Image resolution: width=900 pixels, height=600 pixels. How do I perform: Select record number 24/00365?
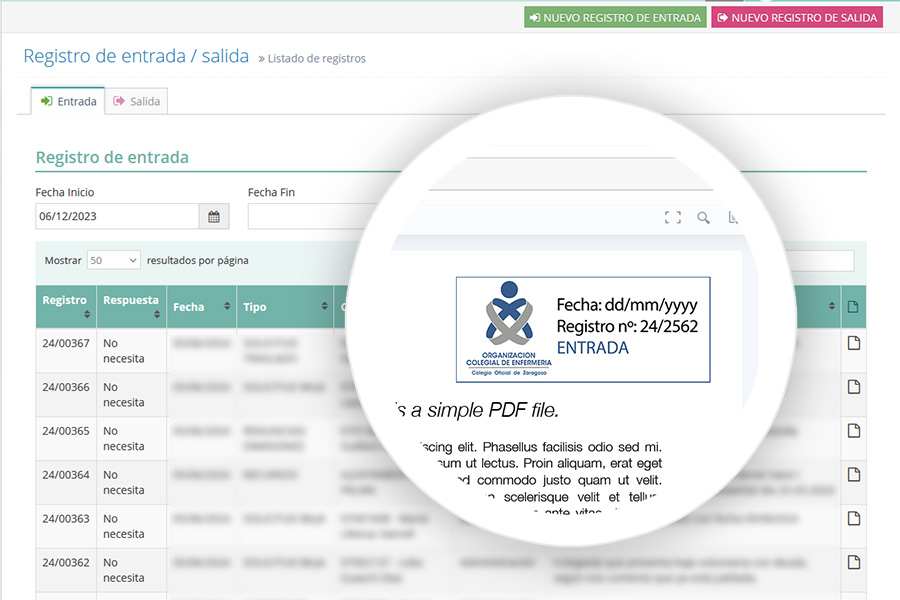point(66,431)
